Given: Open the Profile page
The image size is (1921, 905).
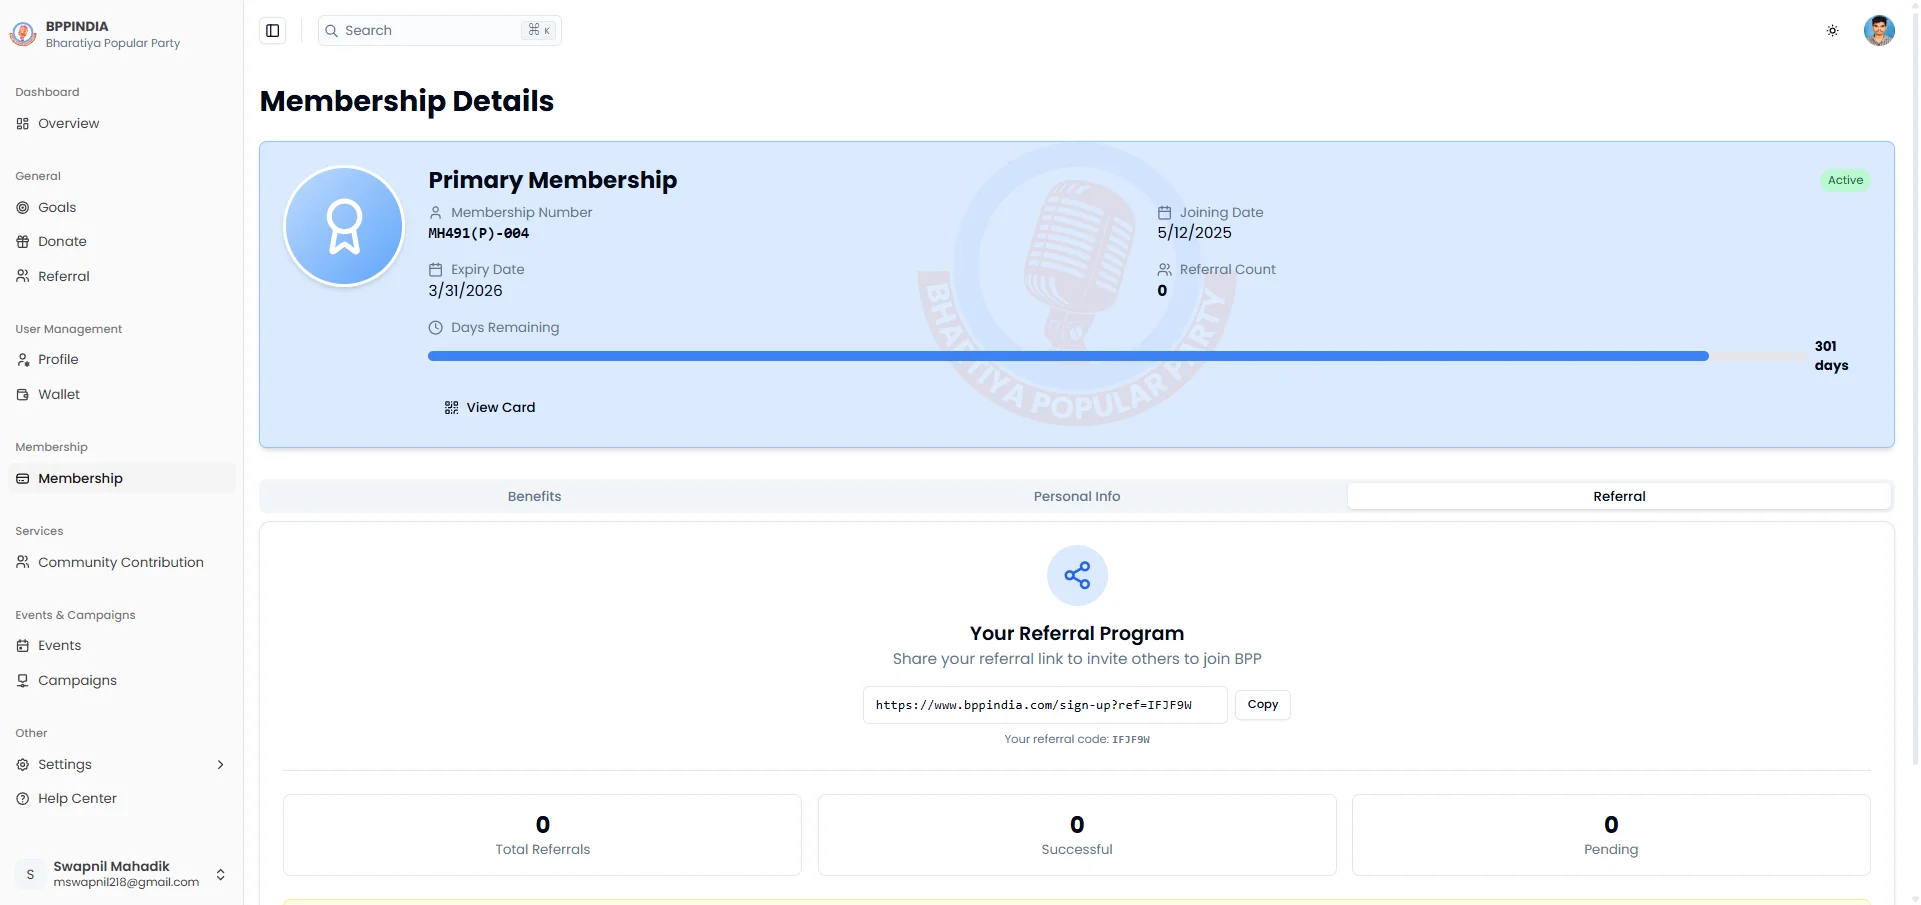Looking at the screenshot, I should 122,360.
